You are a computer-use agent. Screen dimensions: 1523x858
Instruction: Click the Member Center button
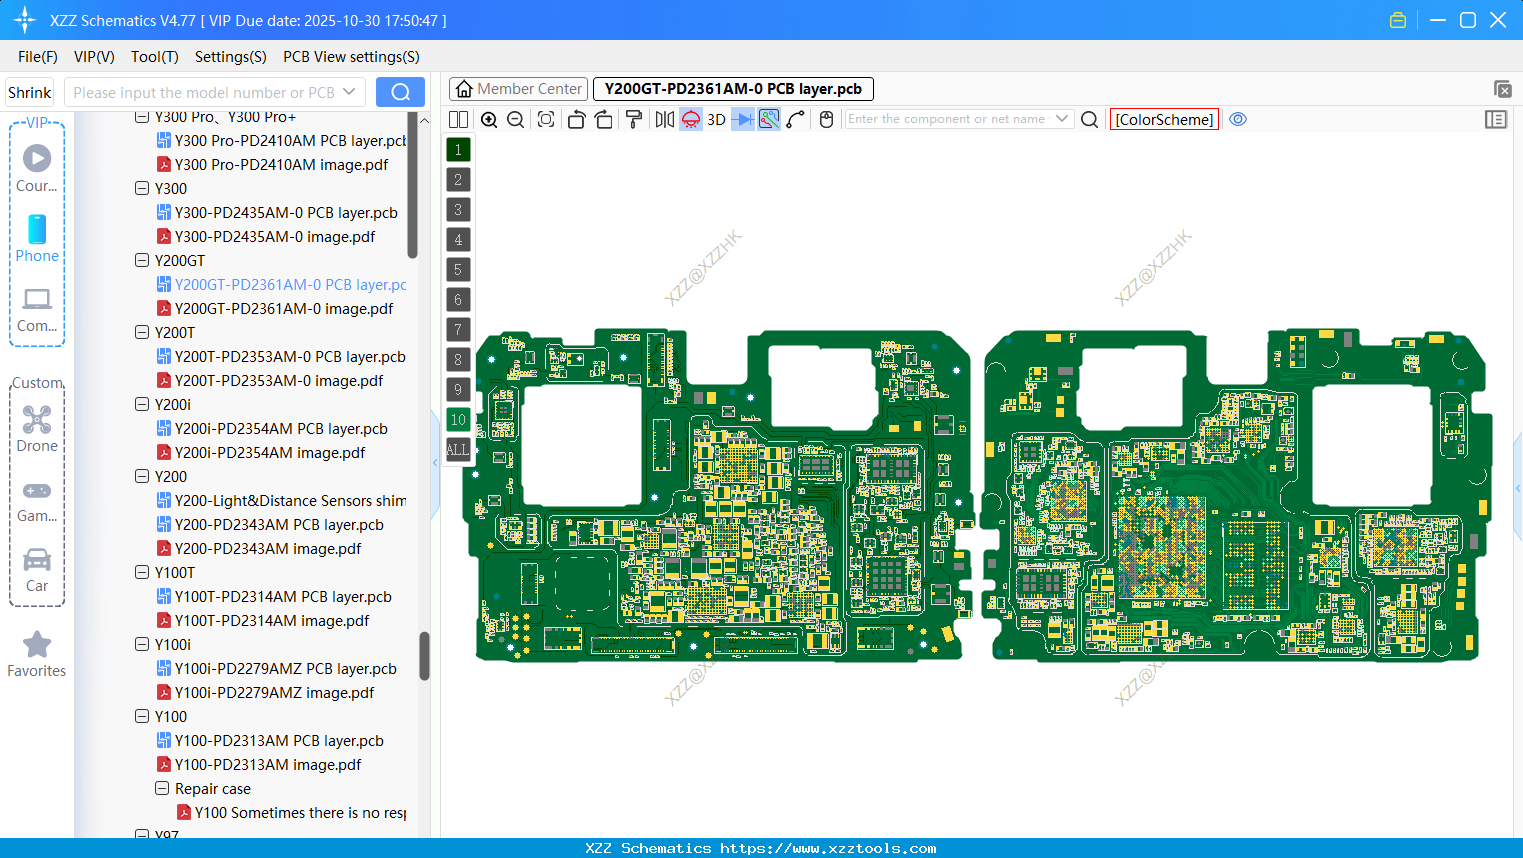pyautogui.click(x=518, y=89)
